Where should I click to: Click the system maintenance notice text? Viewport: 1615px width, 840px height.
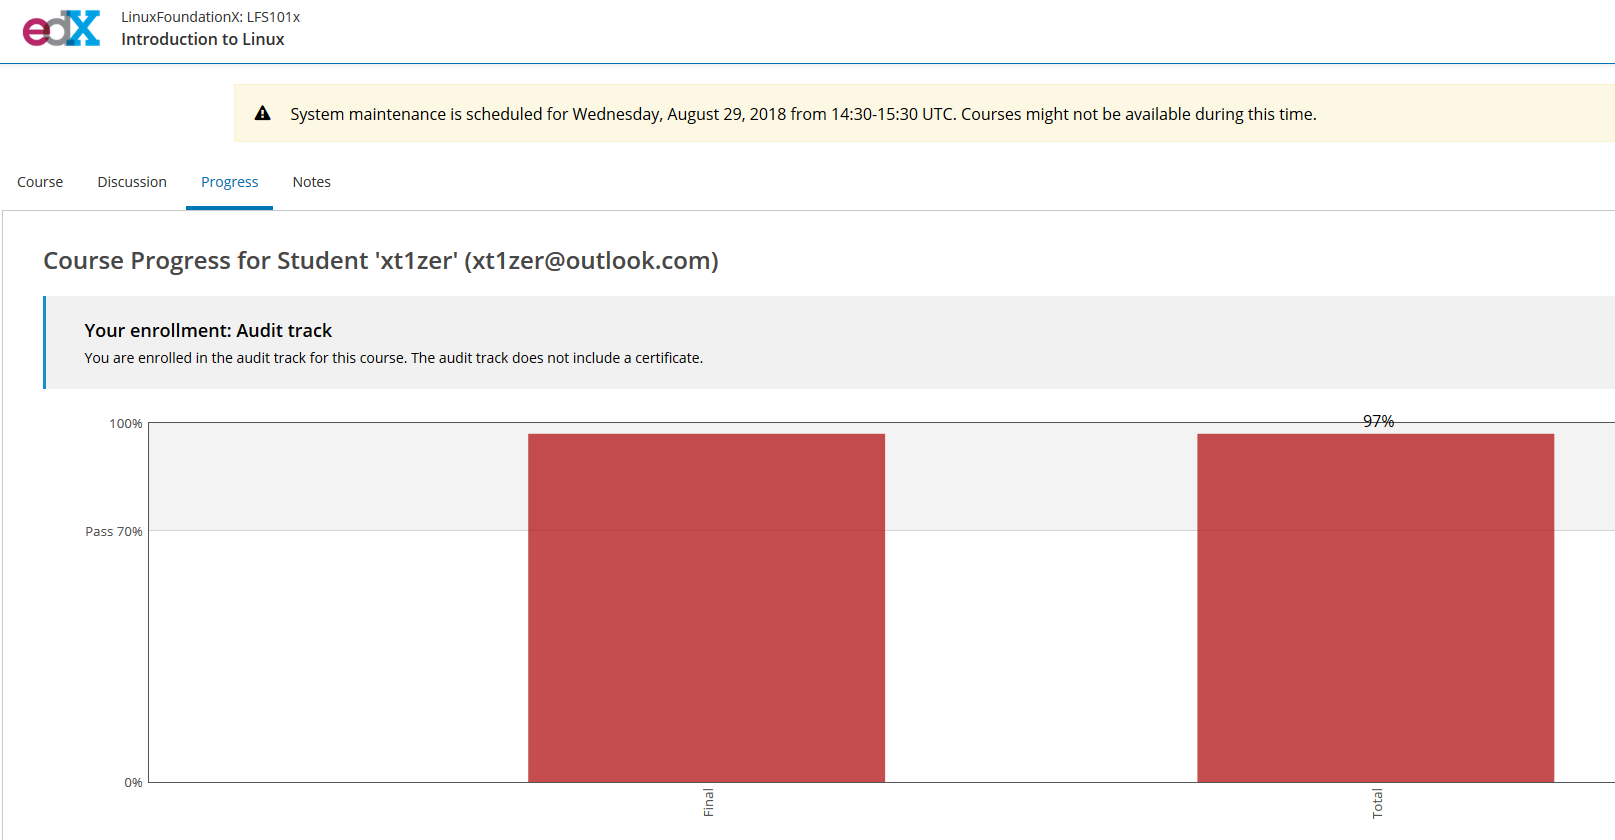tap(802, 114)
